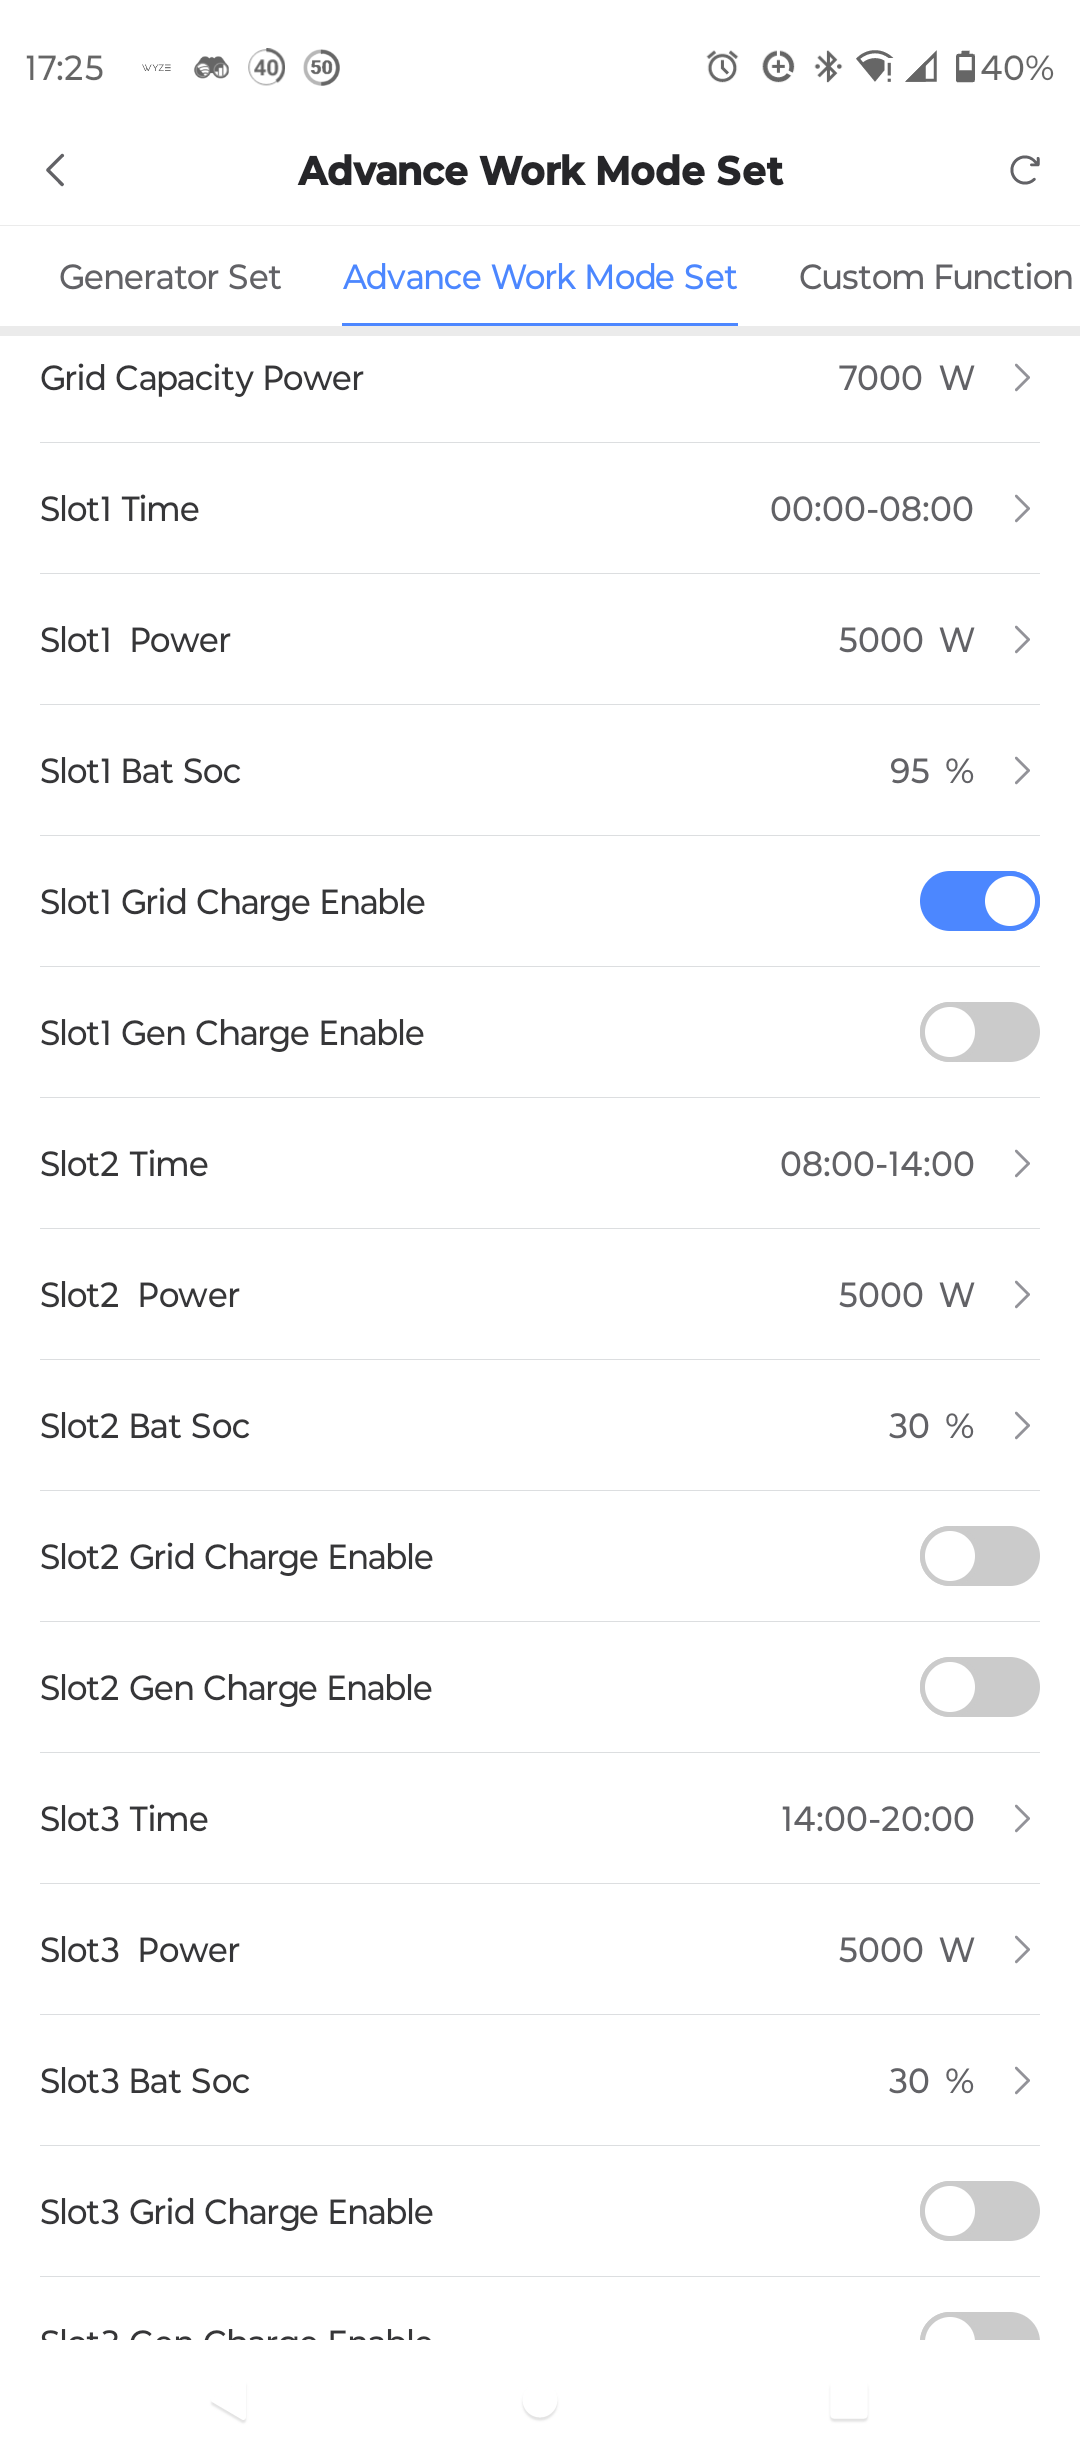Edit Slot3 Time 14:00-20:00 value
1080x2460 pixels.
877,1819
